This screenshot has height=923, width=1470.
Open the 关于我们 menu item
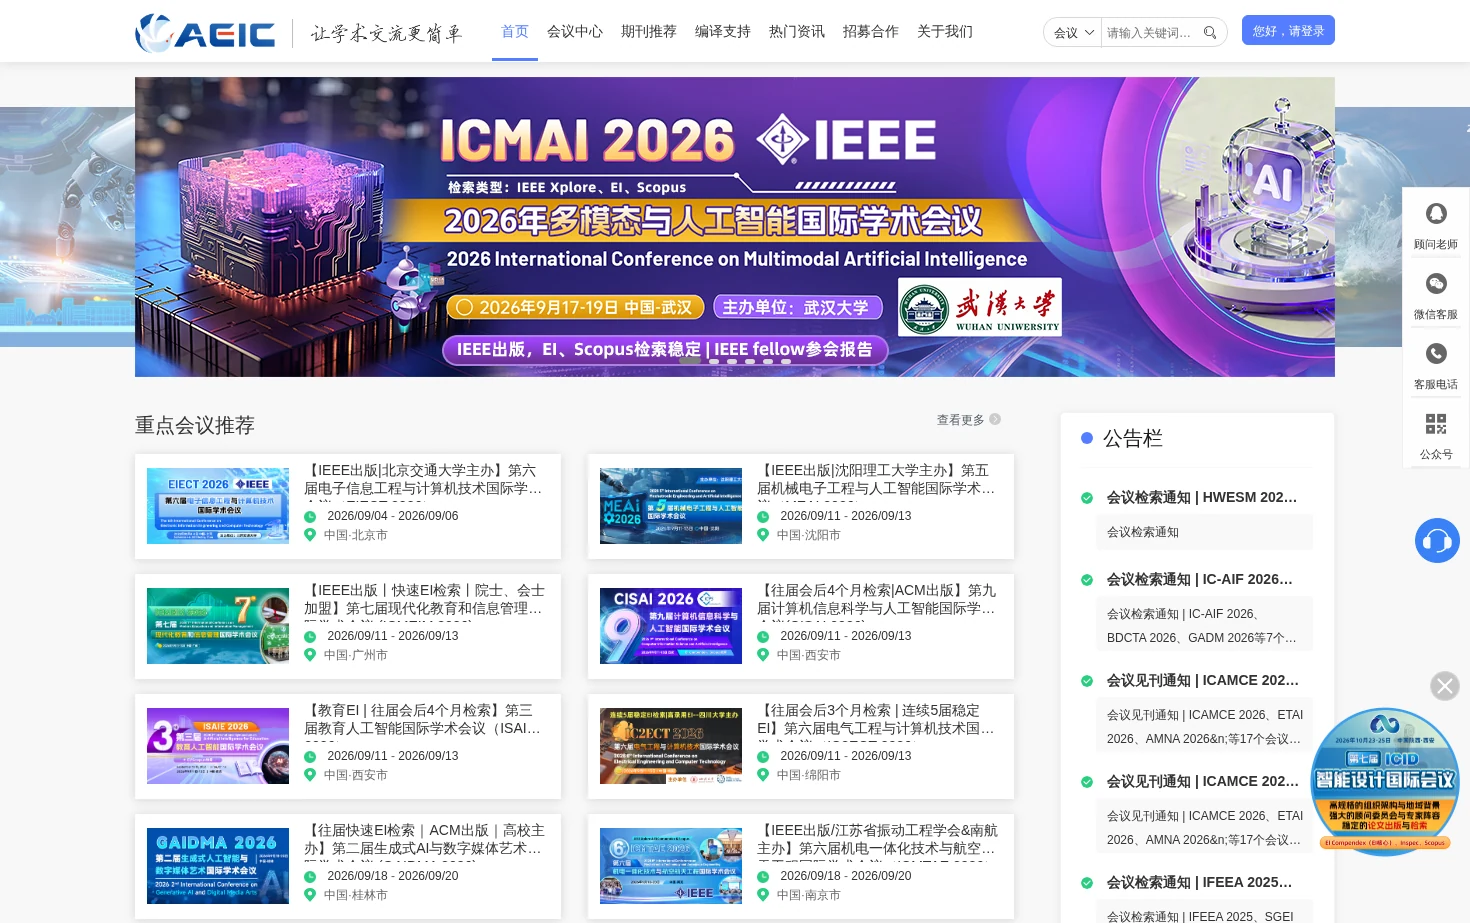[x=945, y=32]
